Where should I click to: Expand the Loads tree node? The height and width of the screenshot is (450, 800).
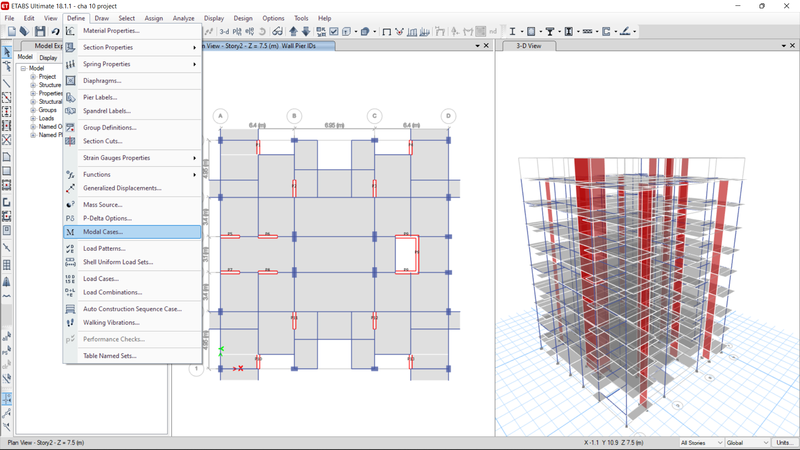pyautogui.click(x=33, y=118)
